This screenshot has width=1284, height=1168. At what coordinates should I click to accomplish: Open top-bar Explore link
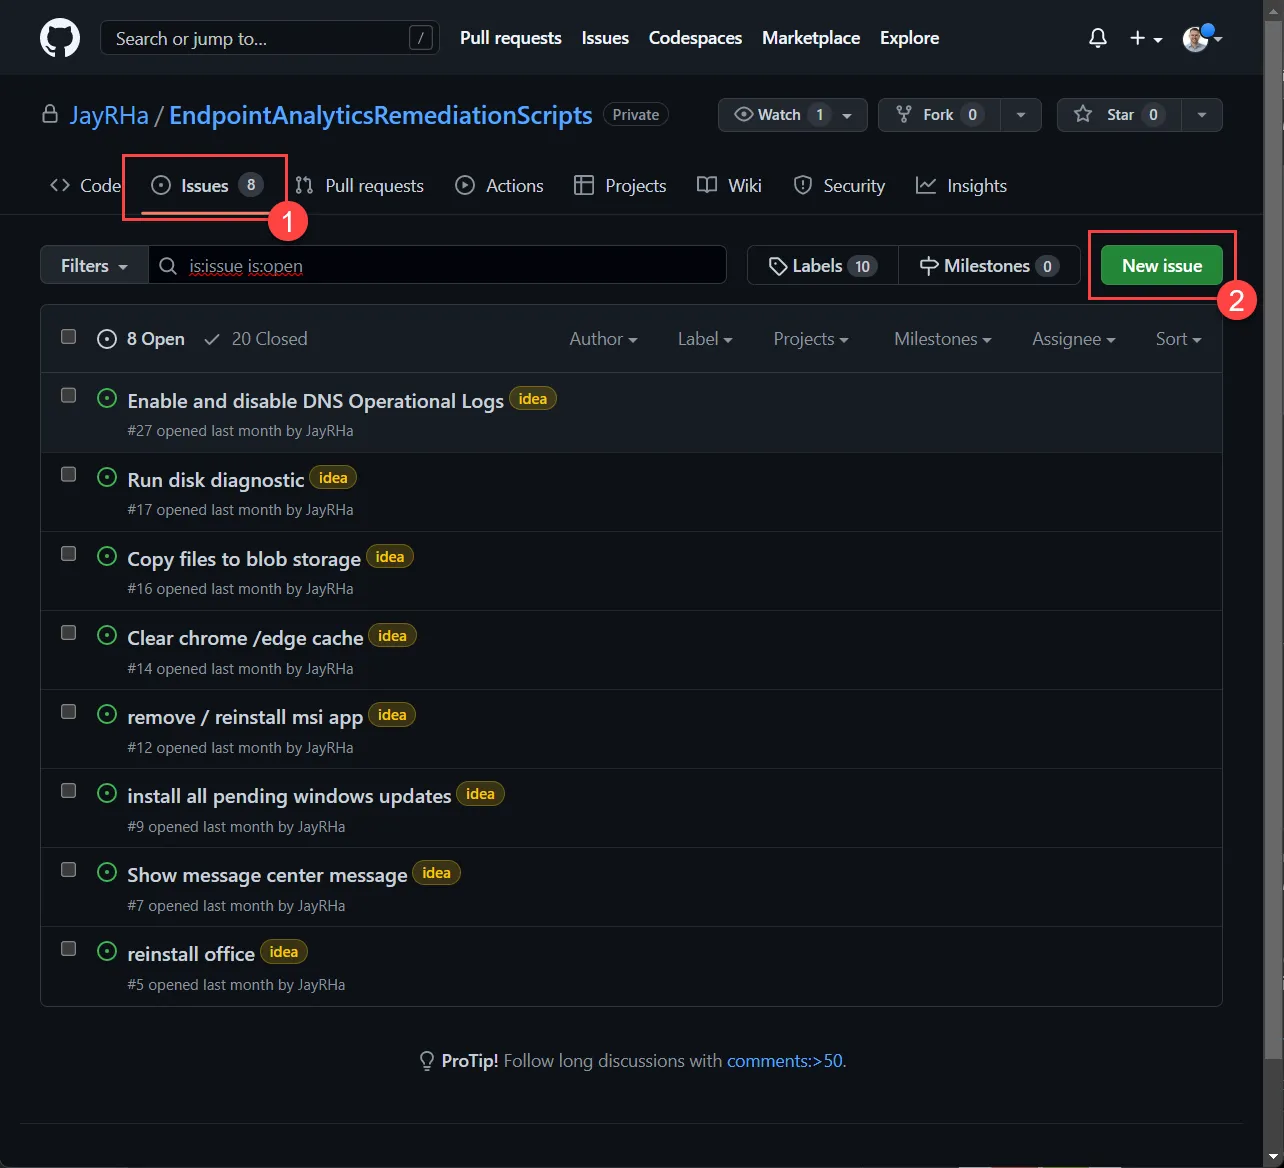(909, 38)
